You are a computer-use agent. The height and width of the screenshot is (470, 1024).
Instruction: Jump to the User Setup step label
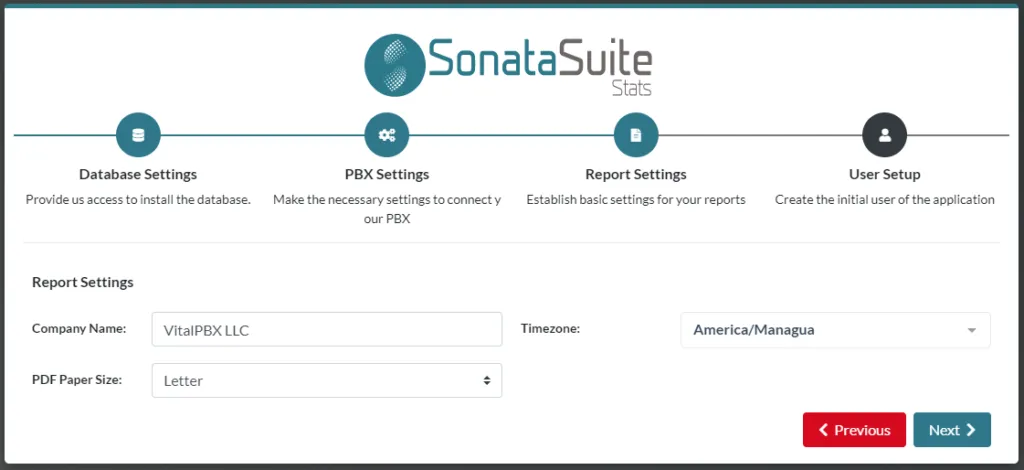click(884, 174)
